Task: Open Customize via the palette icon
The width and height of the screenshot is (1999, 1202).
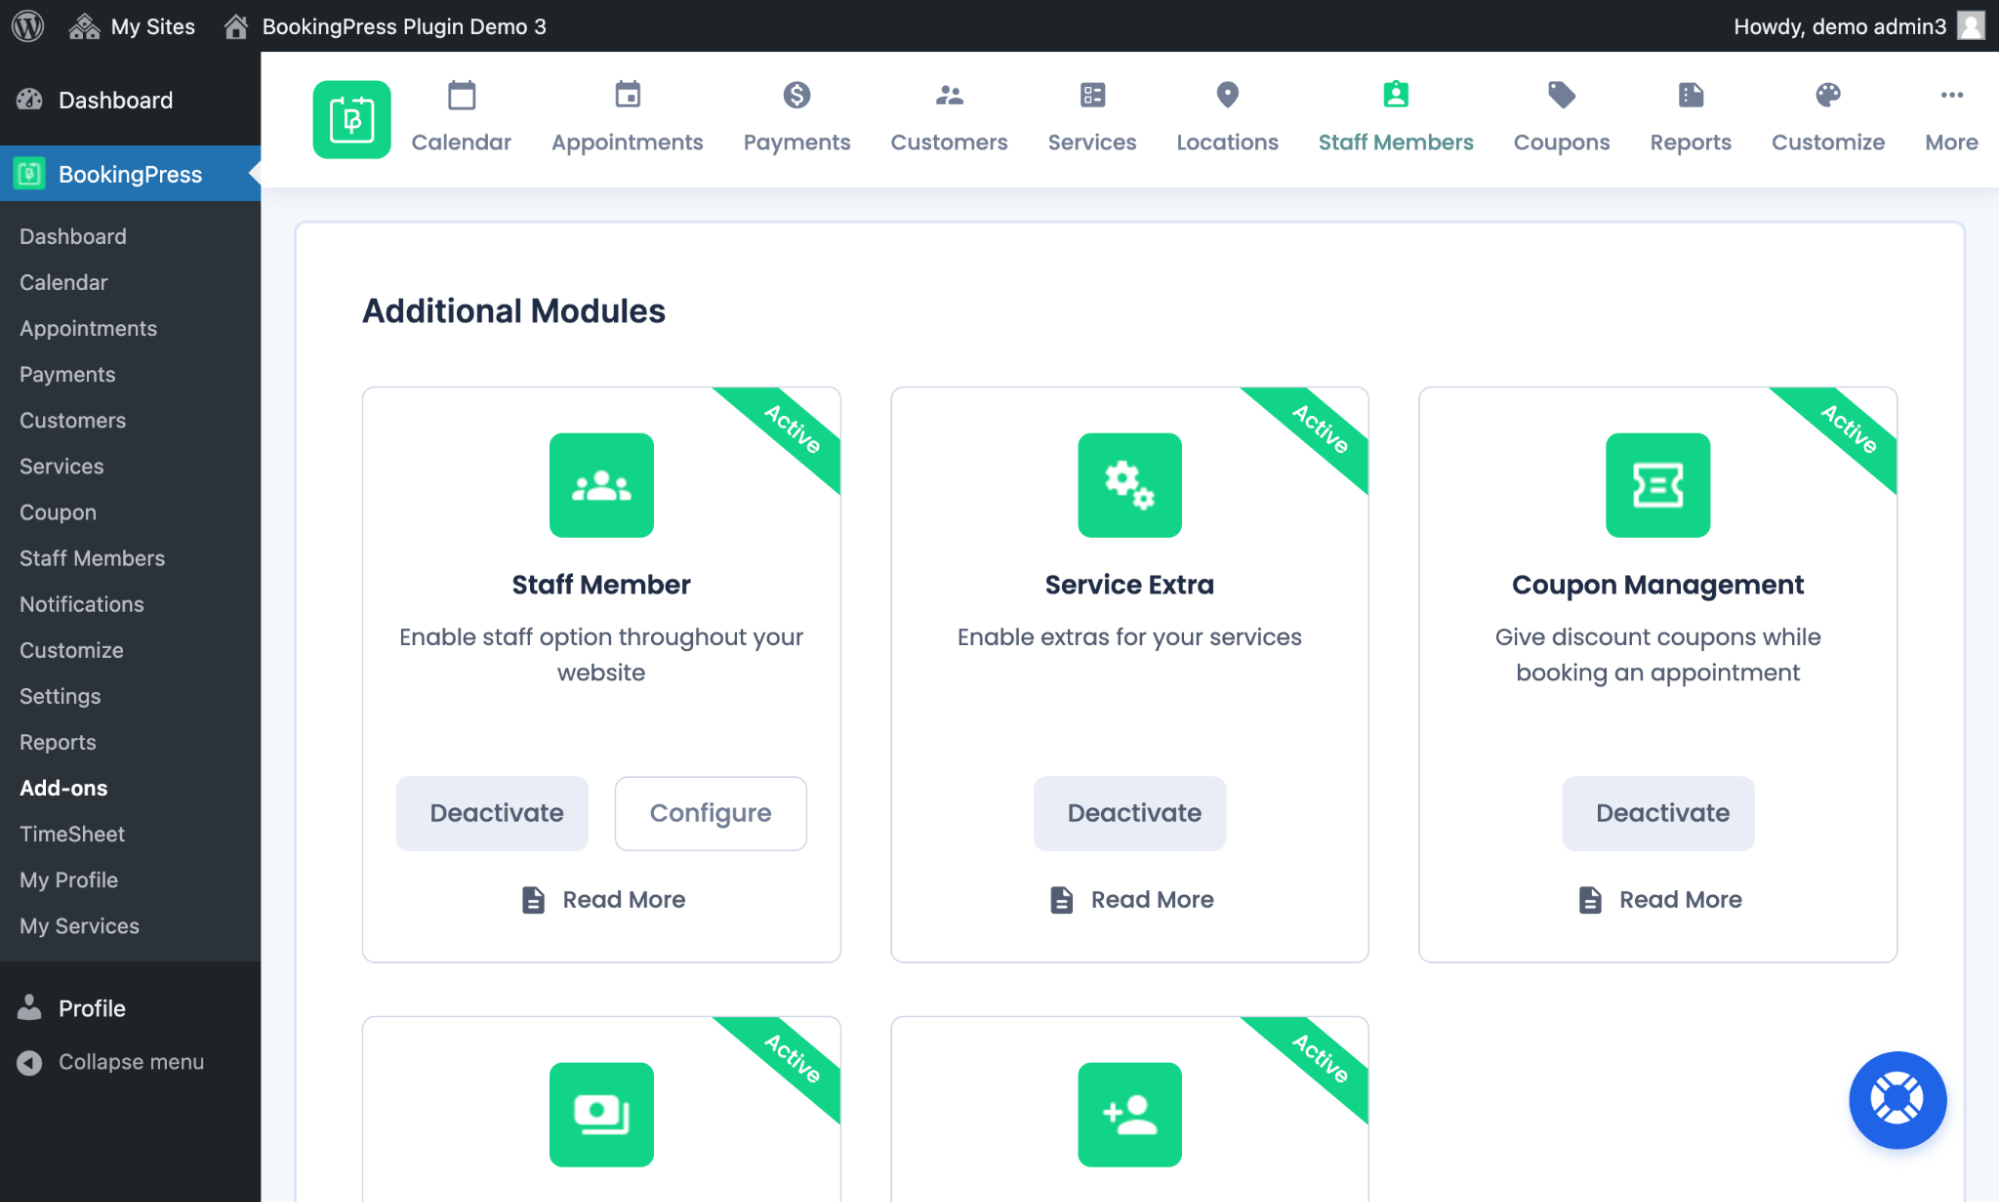Action: tap(1827, 95)
